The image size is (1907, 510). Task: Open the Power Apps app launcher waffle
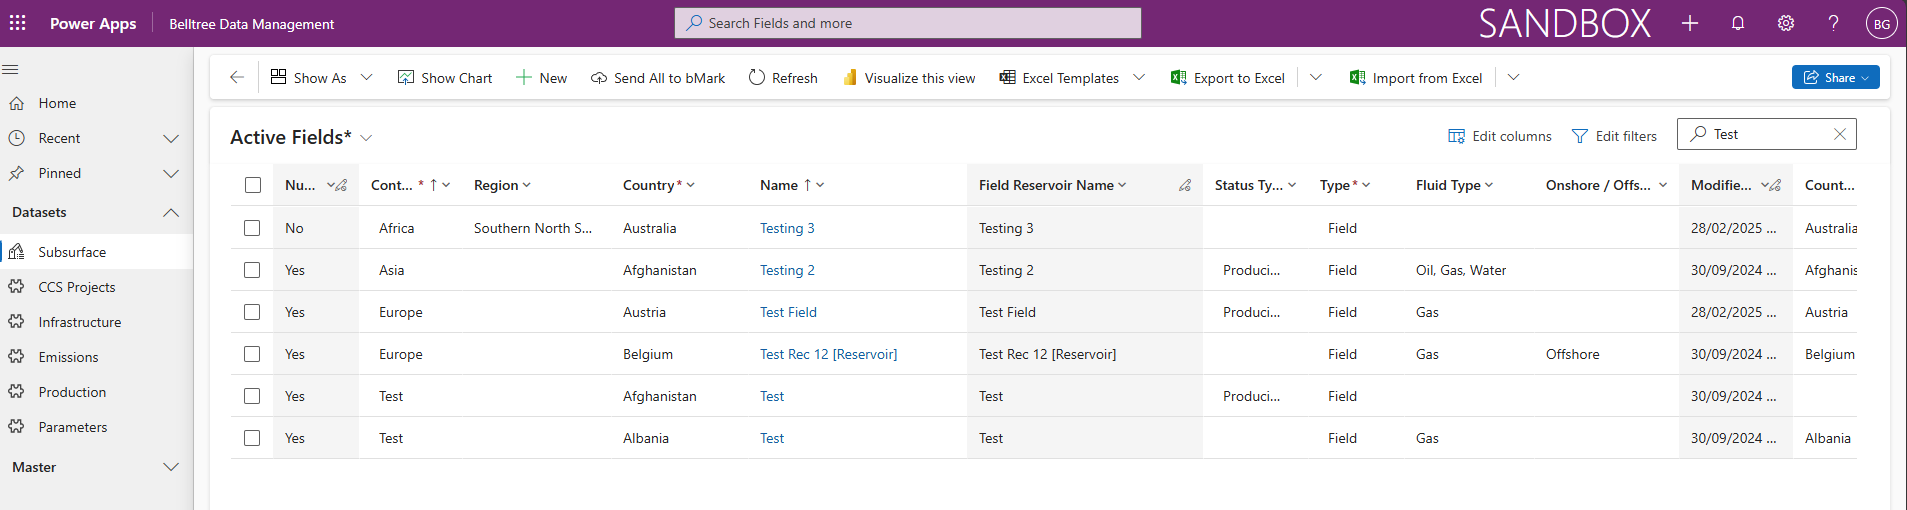(x=18, y=23)
